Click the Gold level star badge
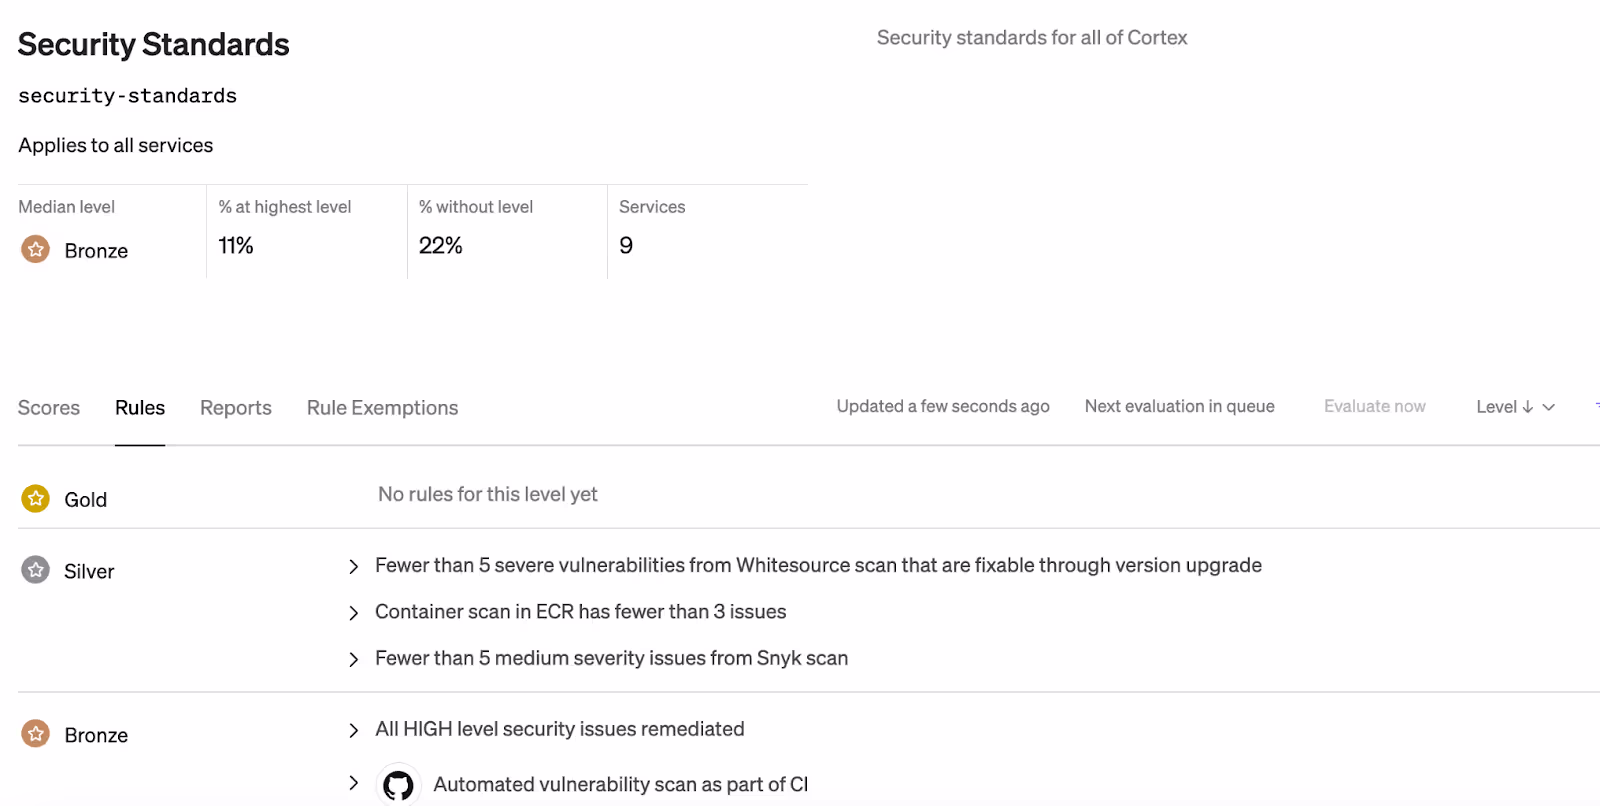 [x=36, y=498]
